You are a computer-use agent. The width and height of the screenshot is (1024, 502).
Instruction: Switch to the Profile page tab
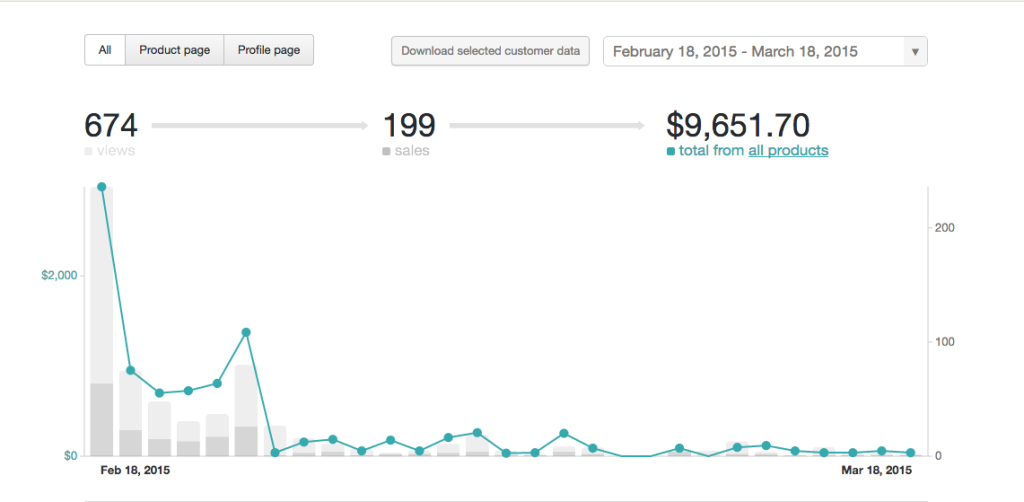coord(269,50)
